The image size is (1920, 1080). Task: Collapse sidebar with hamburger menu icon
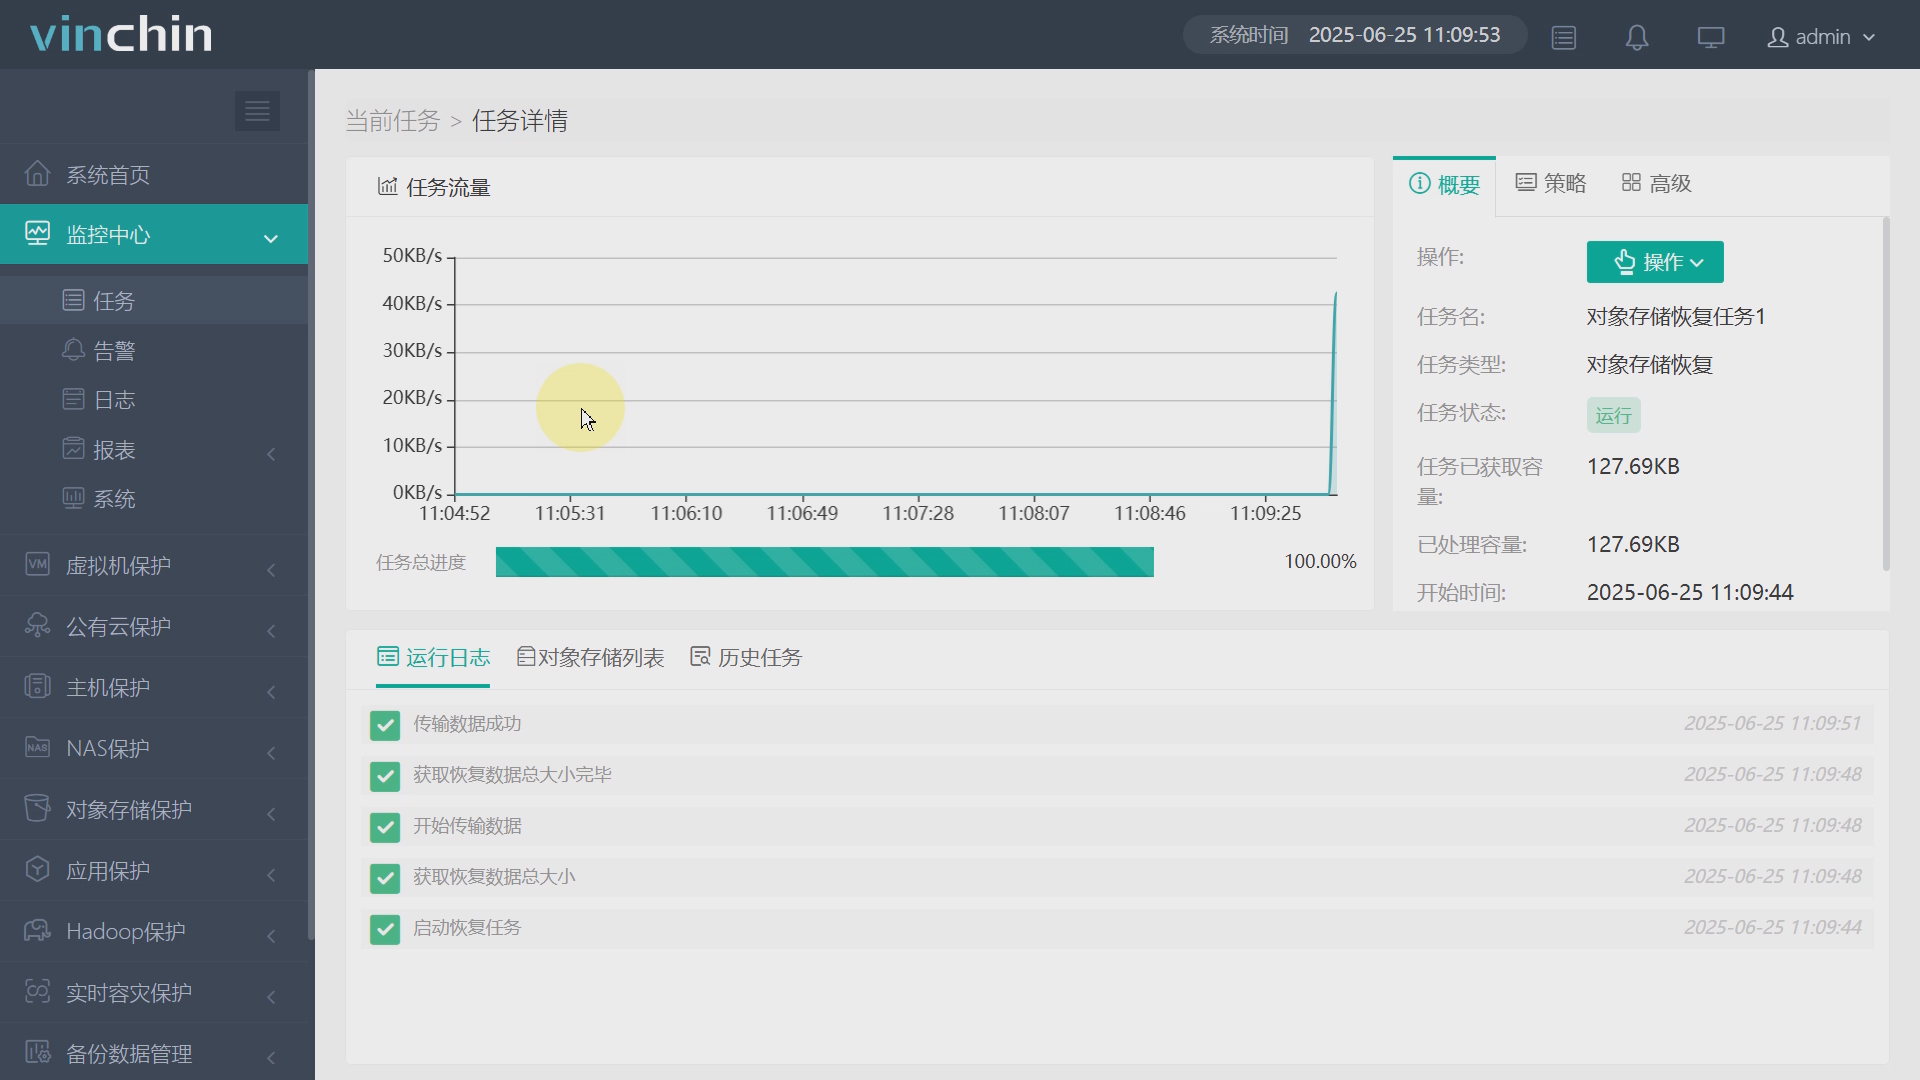point(257,111)
